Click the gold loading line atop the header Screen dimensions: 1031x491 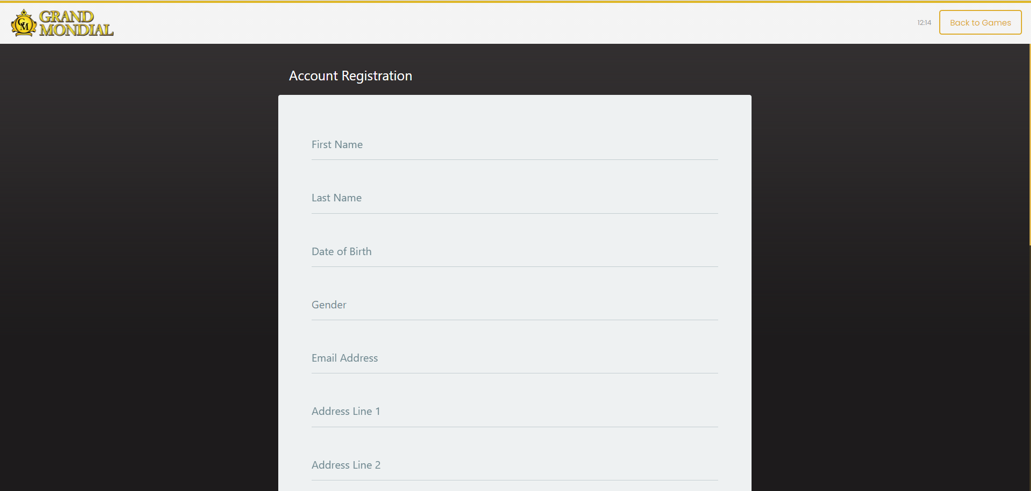[516, 1]
